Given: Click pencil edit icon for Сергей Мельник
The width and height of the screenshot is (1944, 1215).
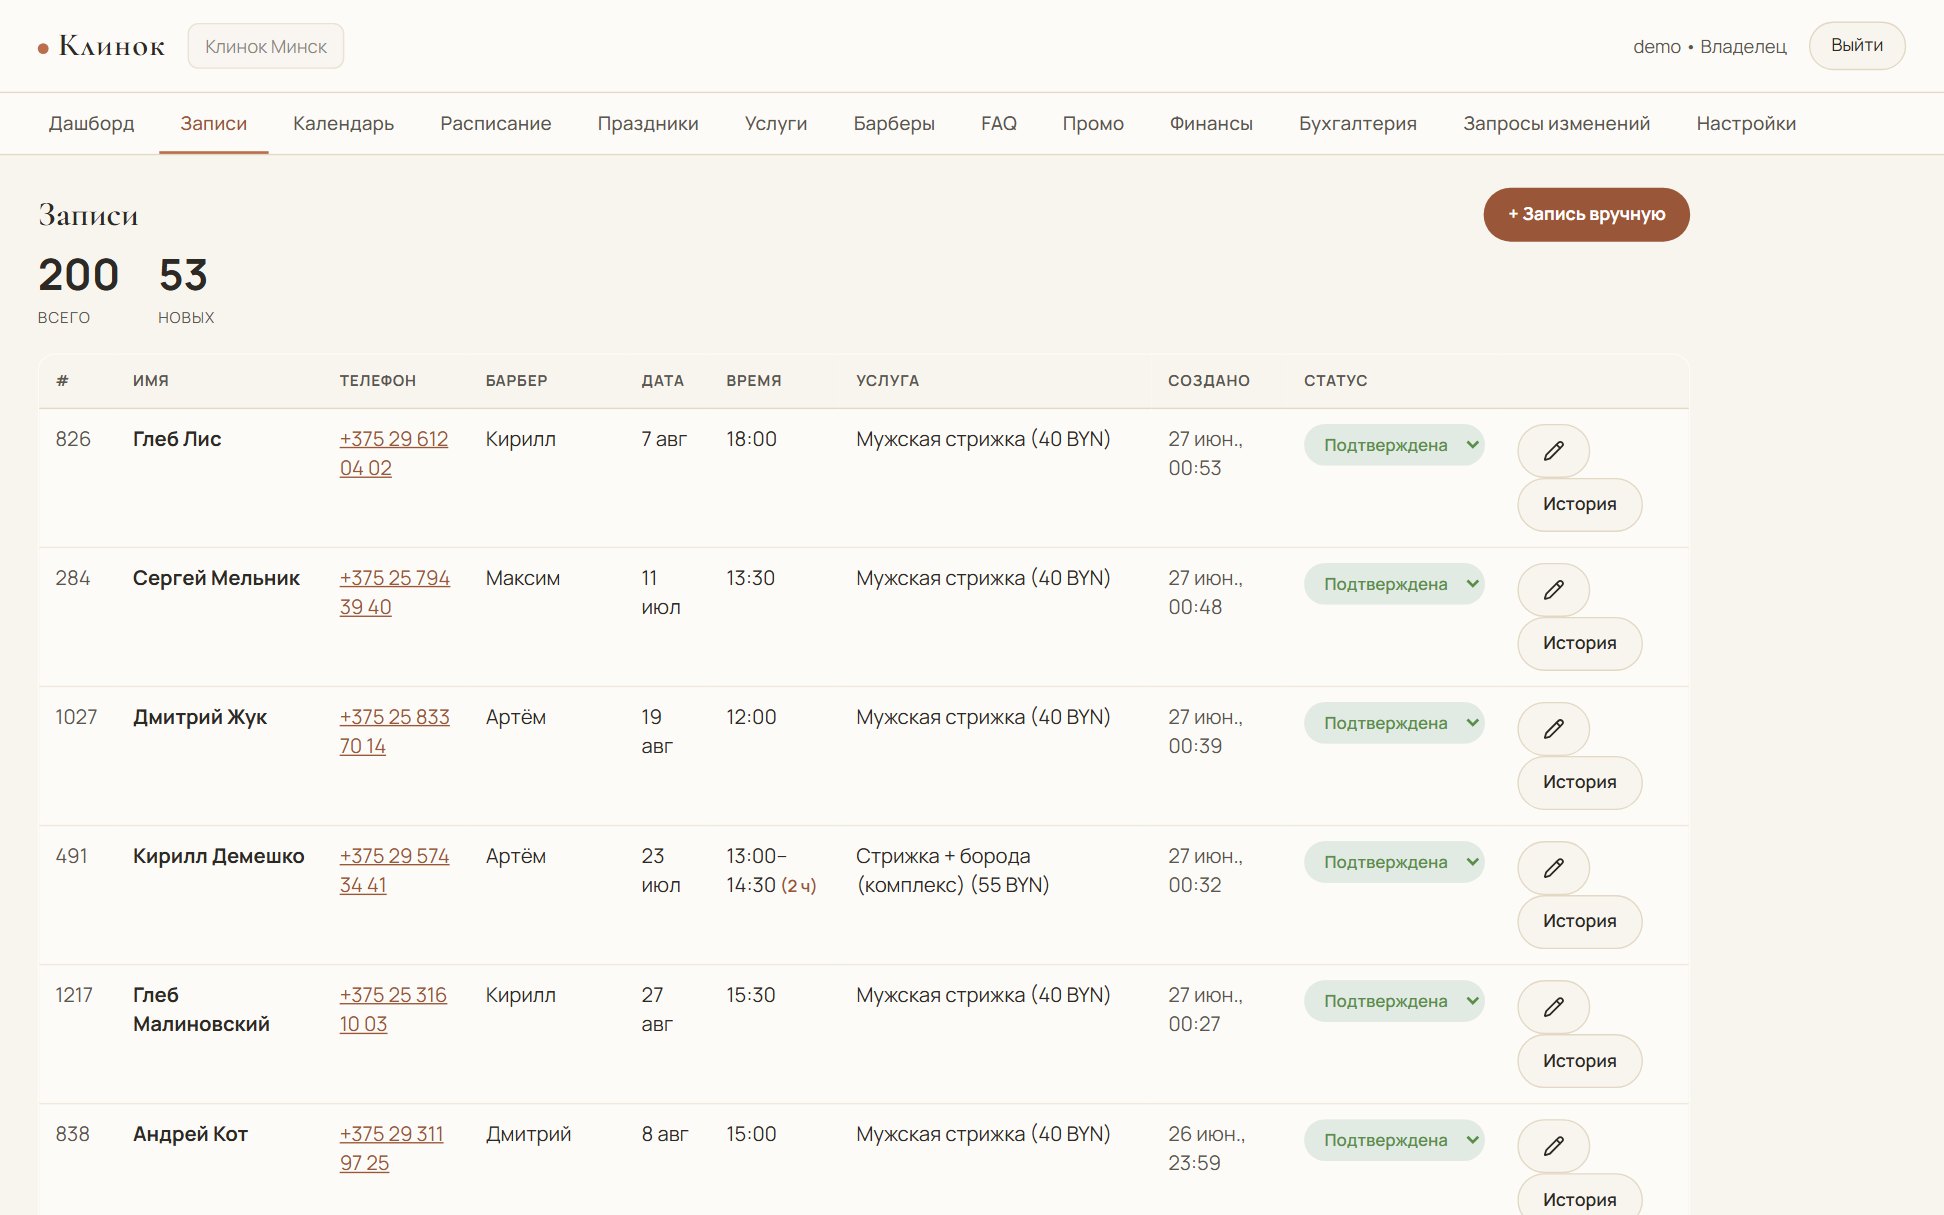Looking at the screenshot, I should point(1553,590).
